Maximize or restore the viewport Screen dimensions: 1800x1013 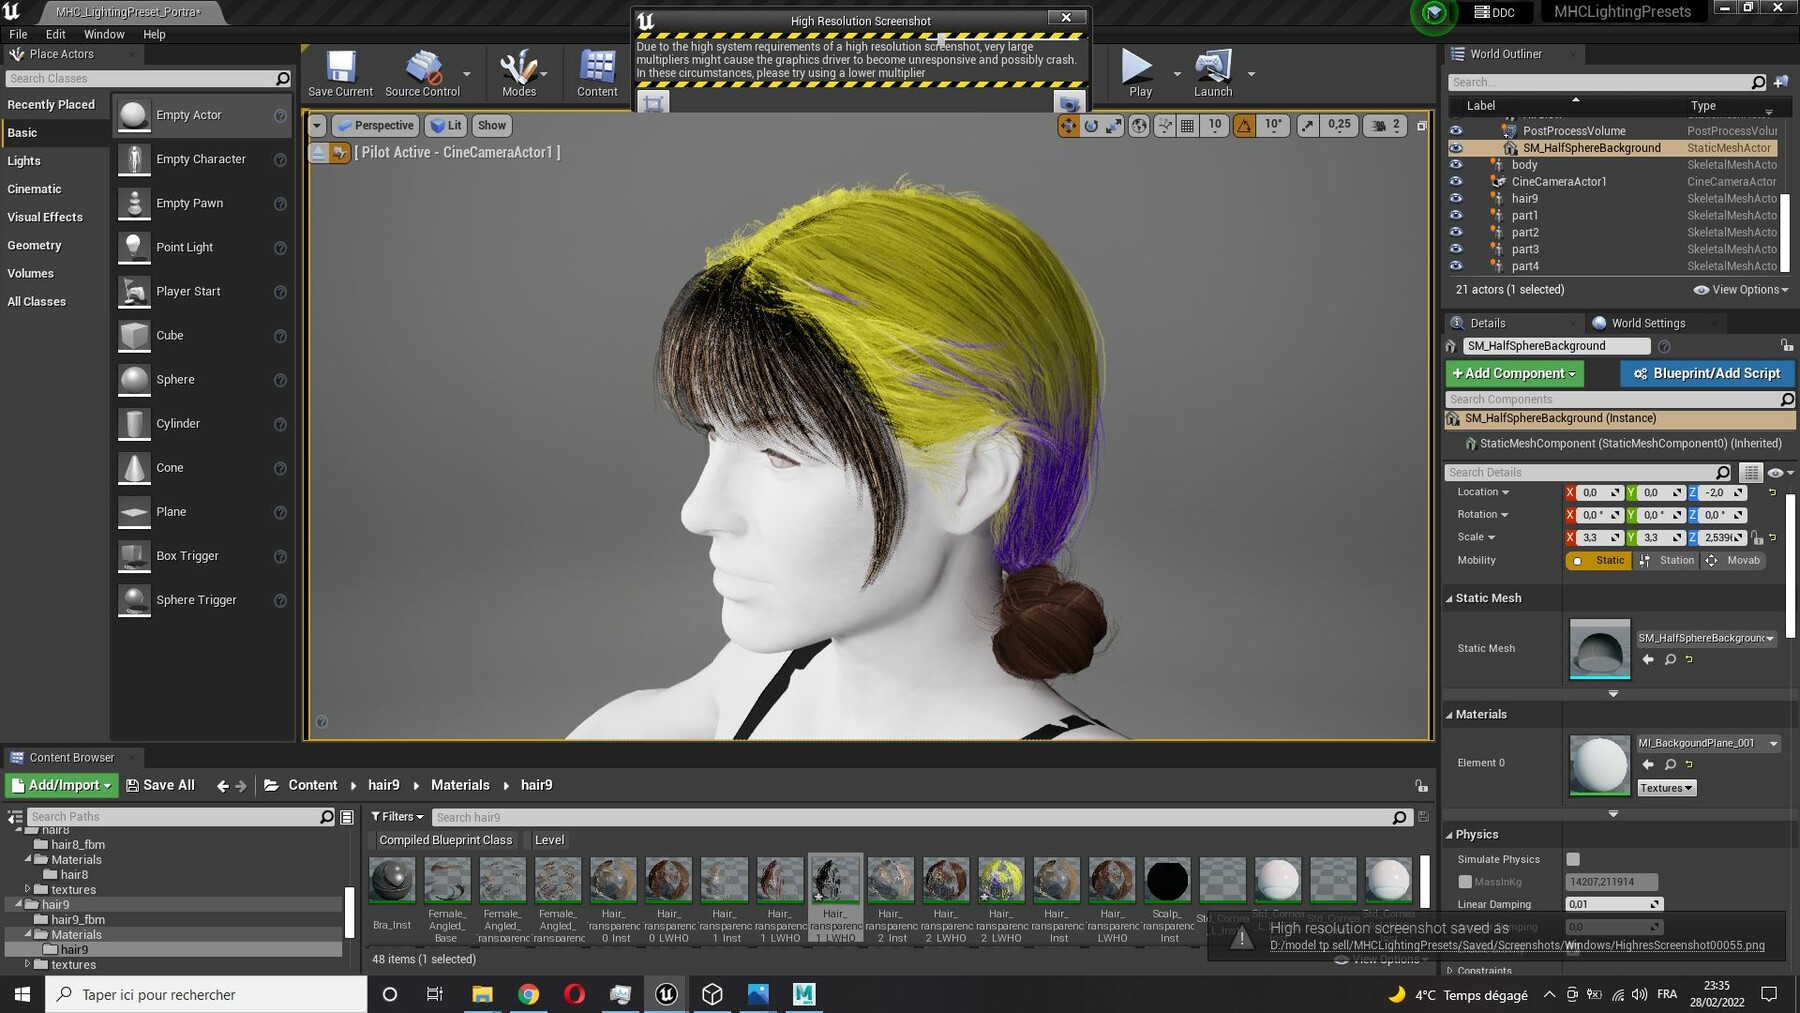click(1422, 126)
